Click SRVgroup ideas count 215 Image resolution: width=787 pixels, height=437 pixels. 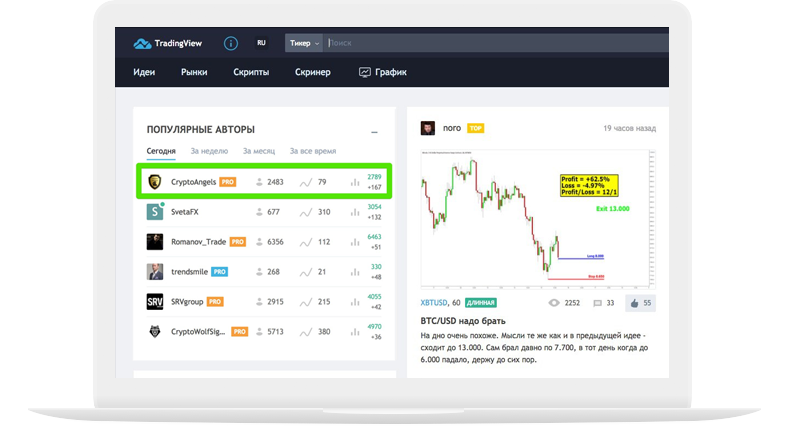pyautogui.click(x=324, y=302)
